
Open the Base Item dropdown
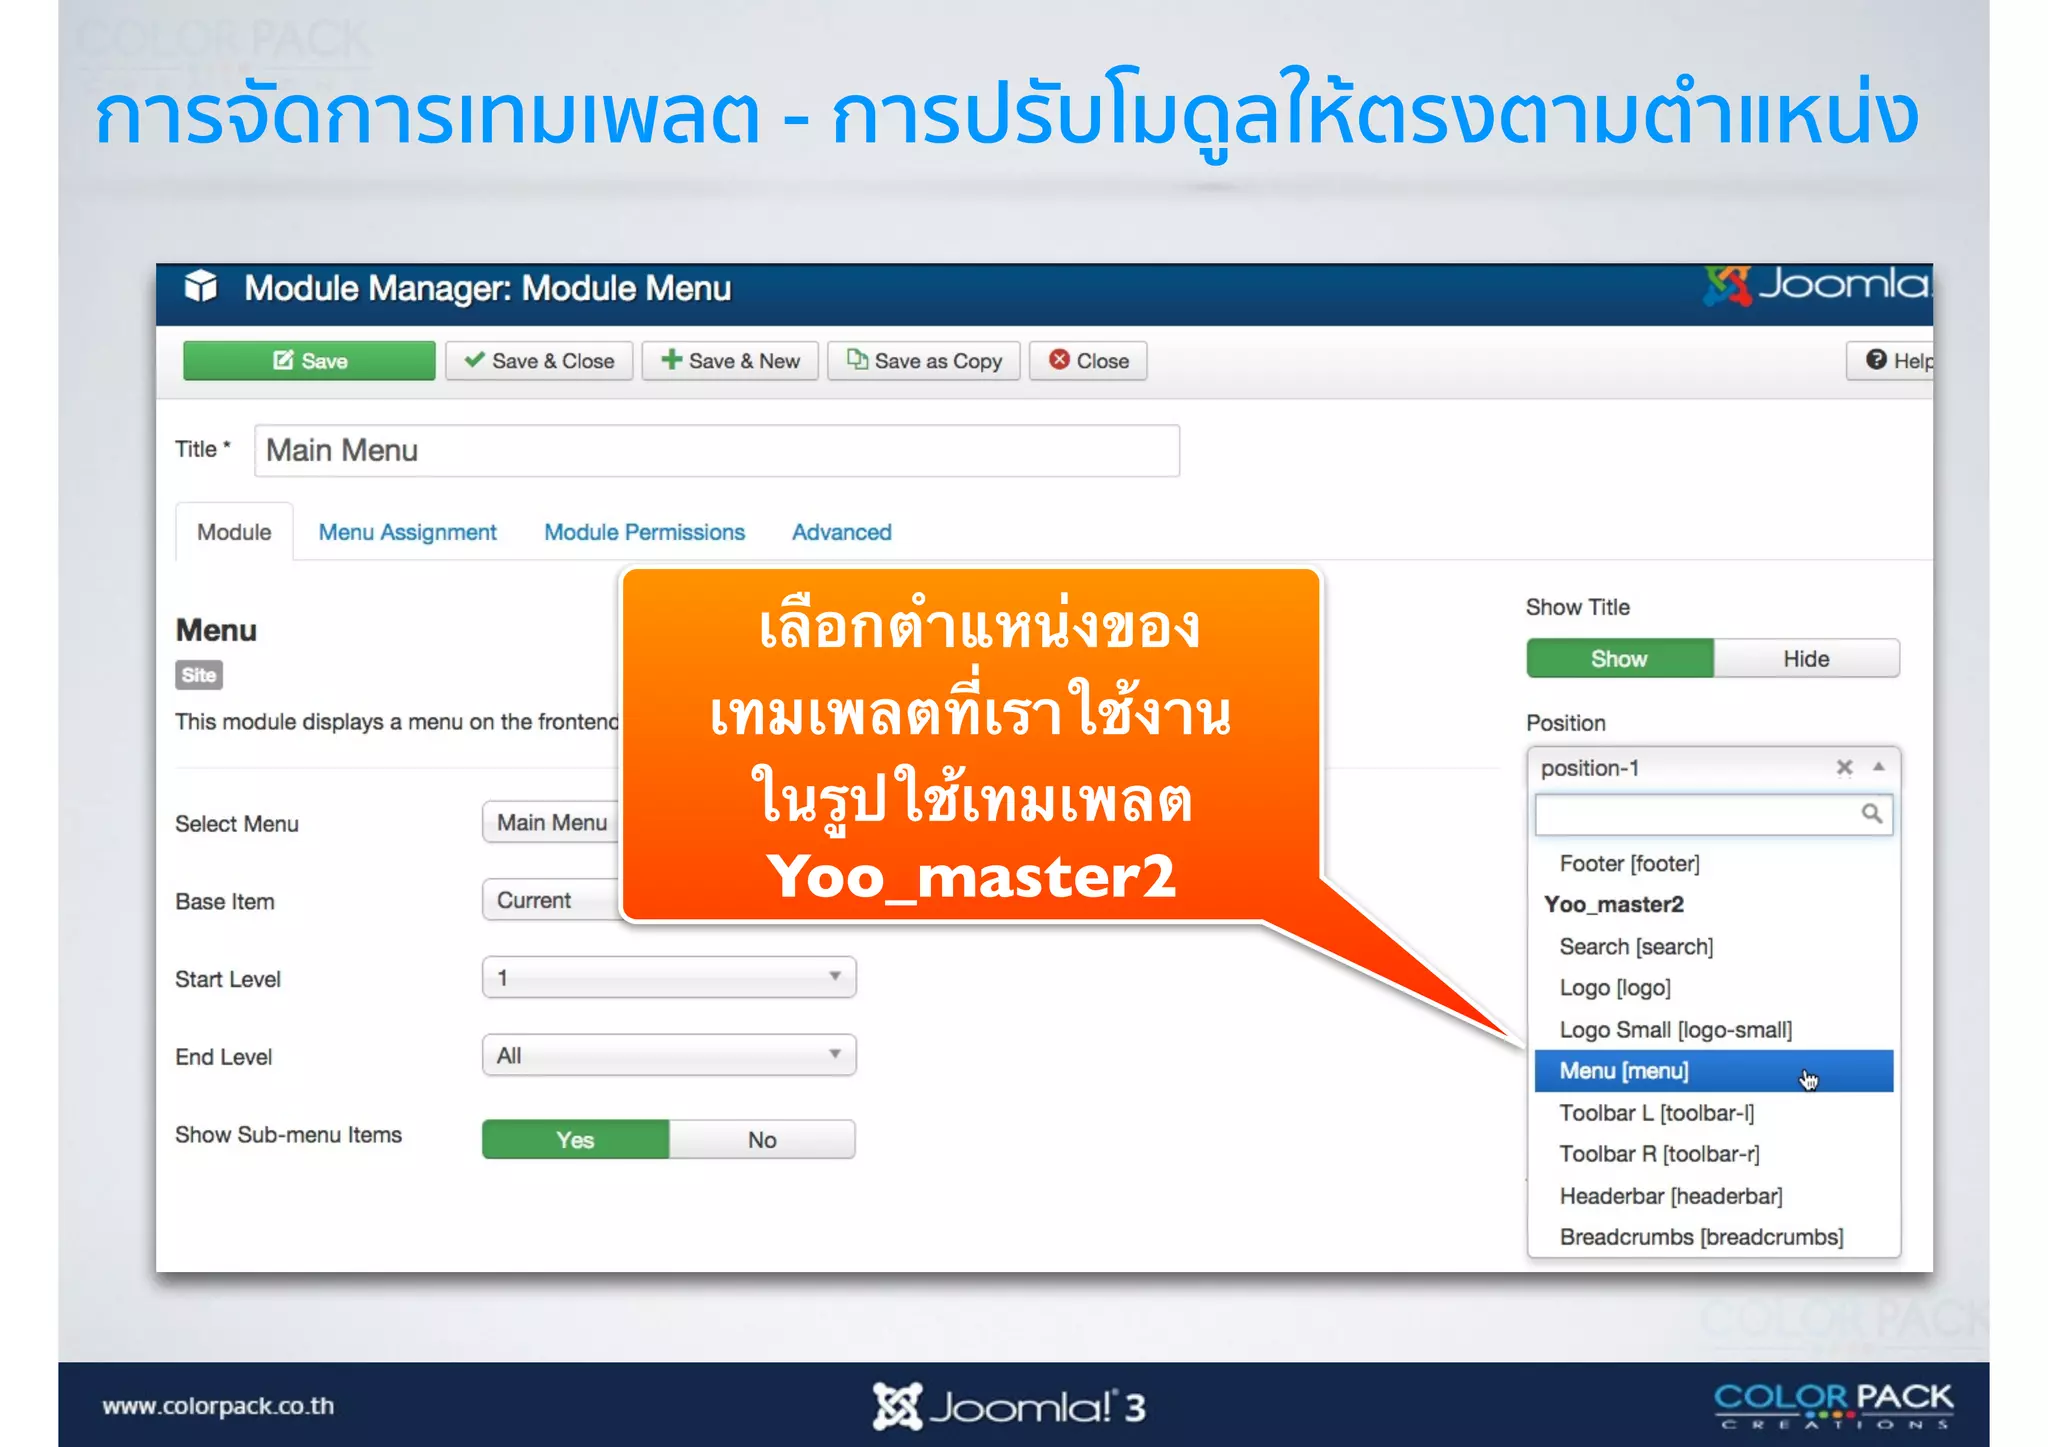click(552, 900)
